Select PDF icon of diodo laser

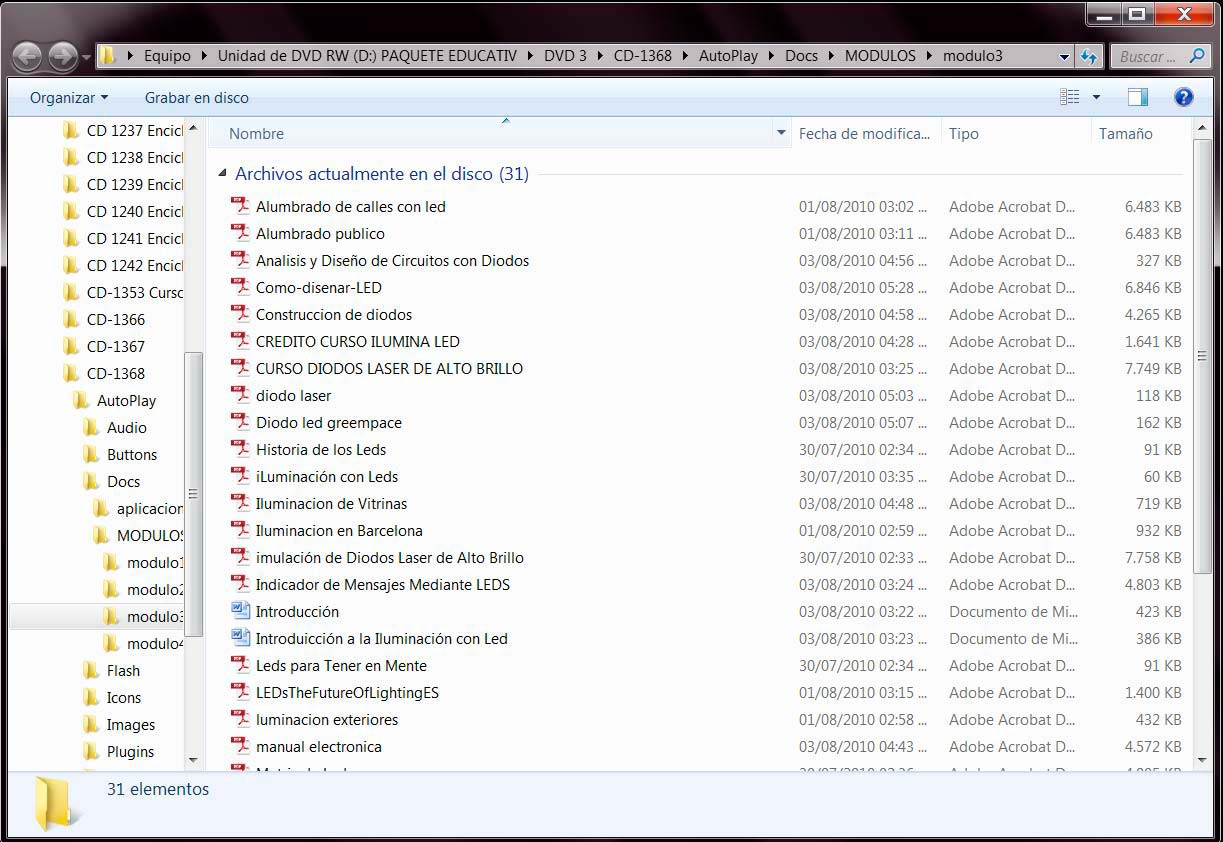[240, 395]
